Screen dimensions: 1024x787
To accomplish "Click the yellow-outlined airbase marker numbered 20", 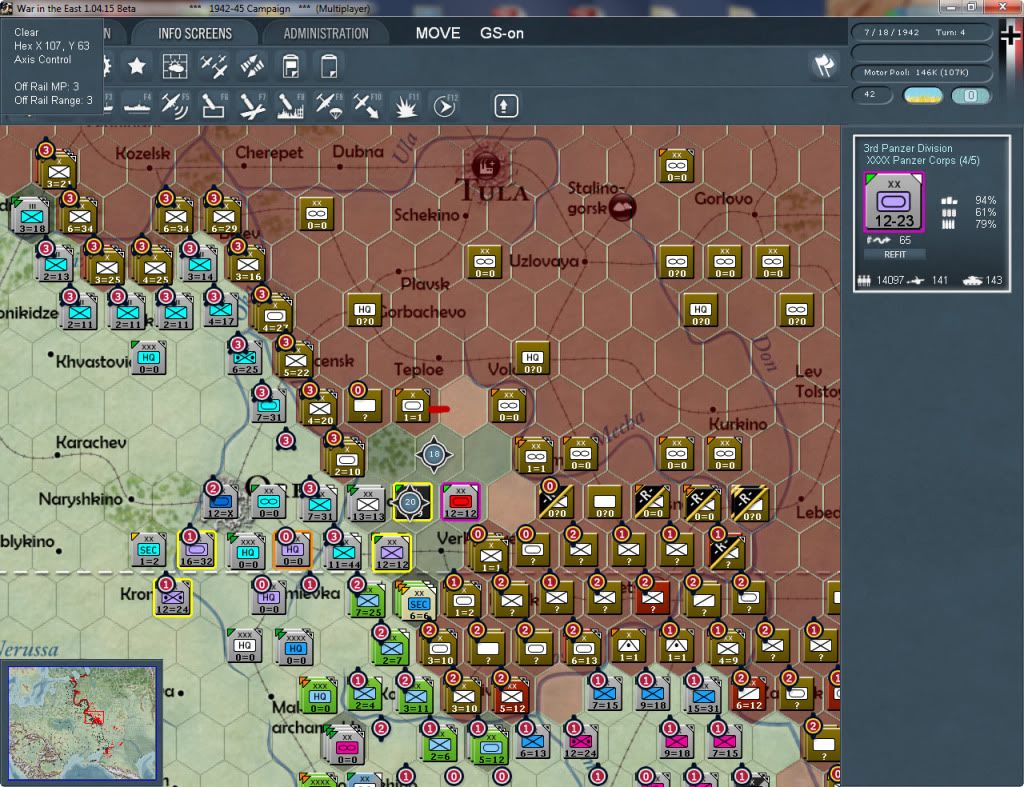I will tap(411, 502).
